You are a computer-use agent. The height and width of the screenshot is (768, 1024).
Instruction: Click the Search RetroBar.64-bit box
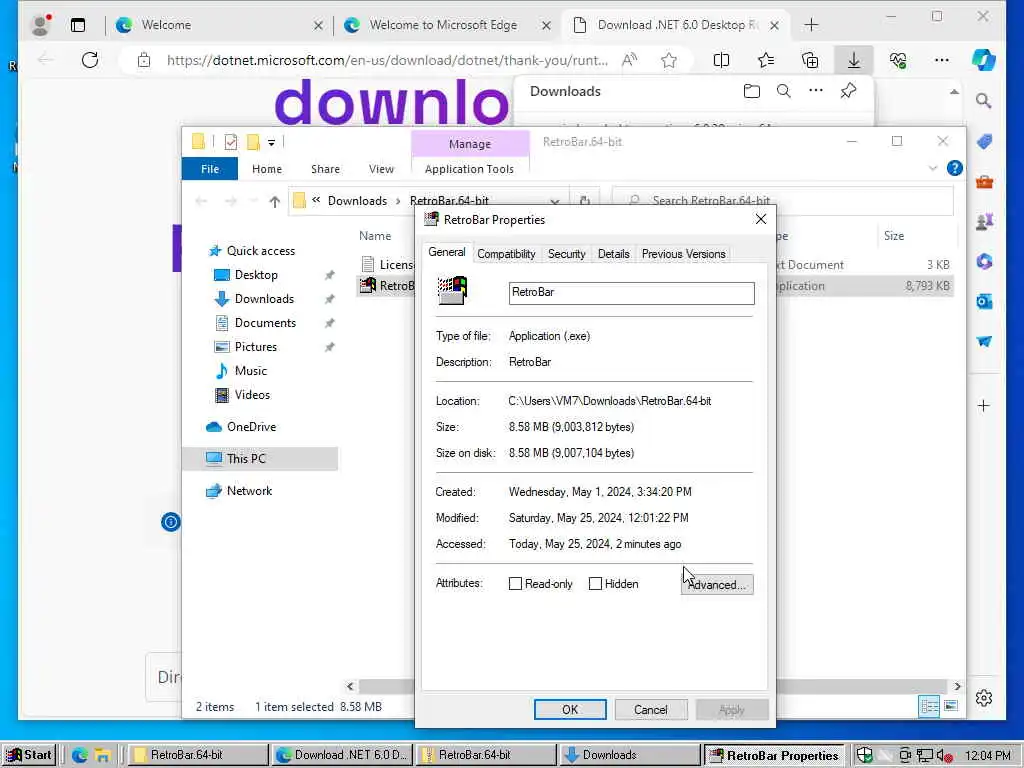782,201
